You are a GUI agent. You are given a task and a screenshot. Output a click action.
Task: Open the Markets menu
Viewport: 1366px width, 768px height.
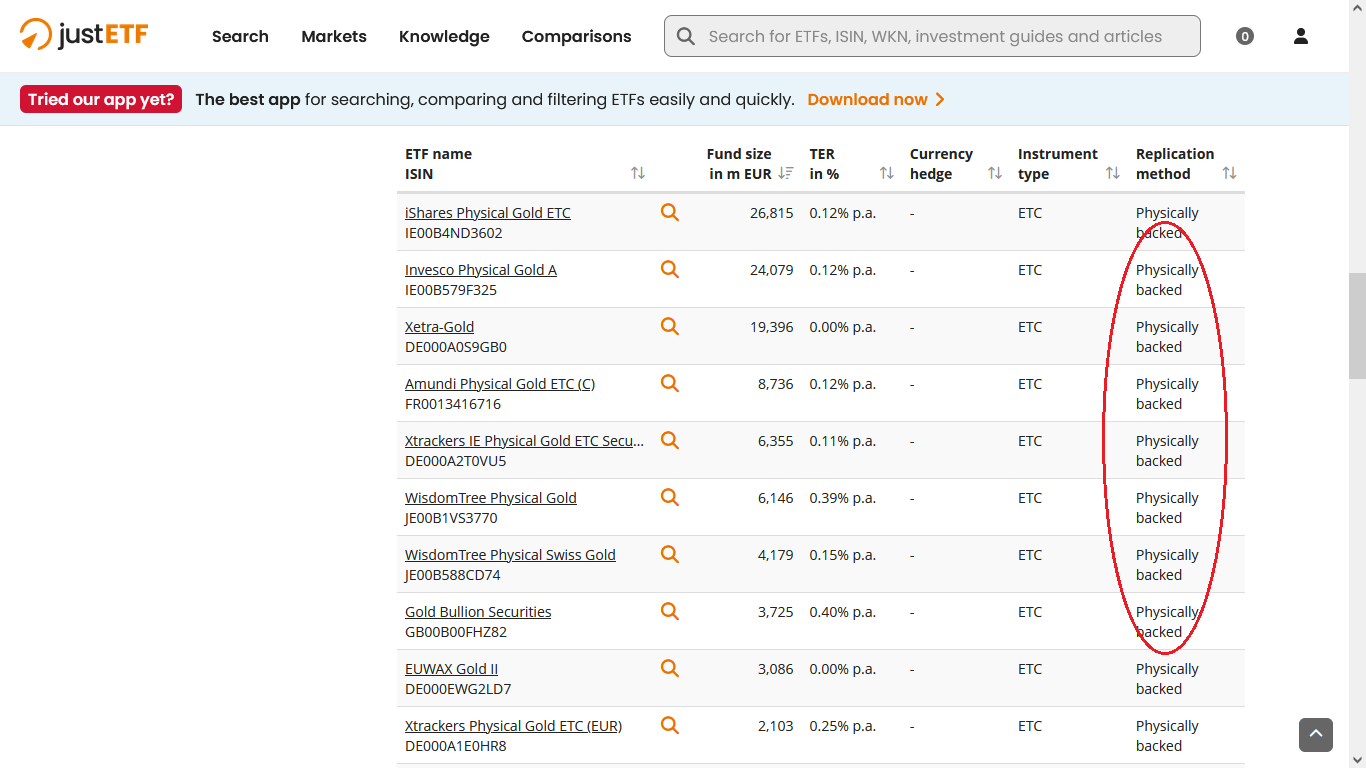point(334,36)
